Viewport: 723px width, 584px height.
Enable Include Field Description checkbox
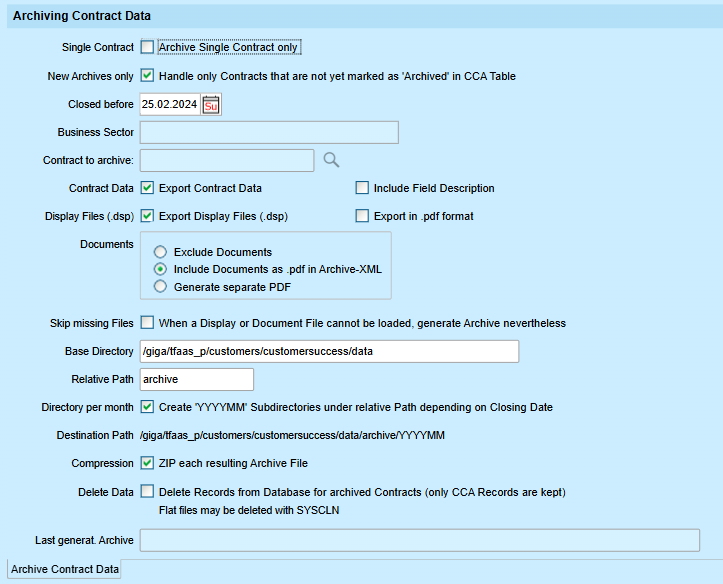362,188
